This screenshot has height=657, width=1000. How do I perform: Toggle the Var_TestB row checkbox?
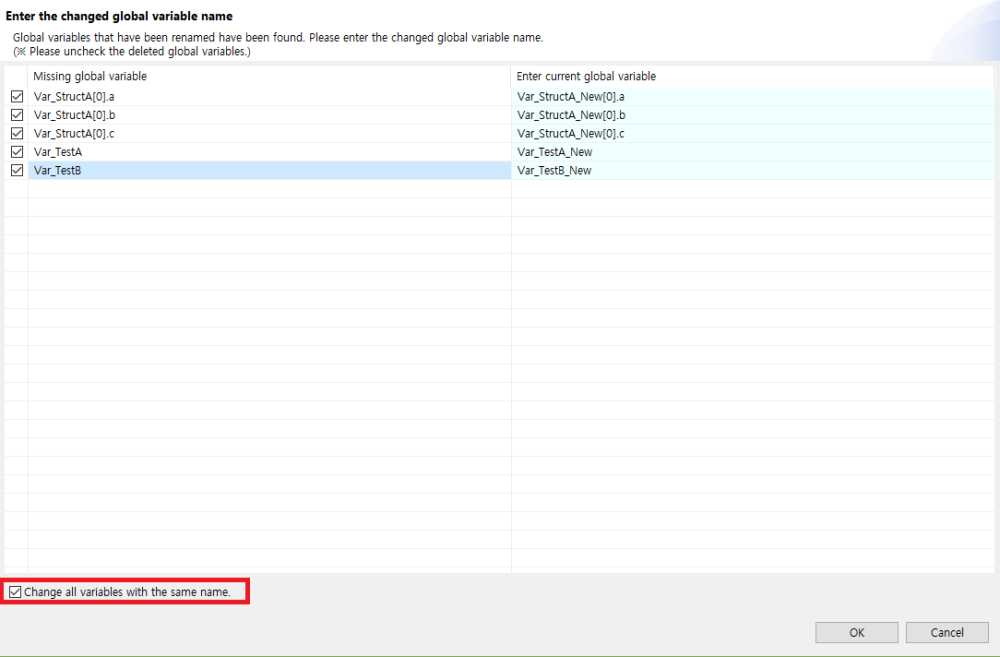[x=16, y=171]
